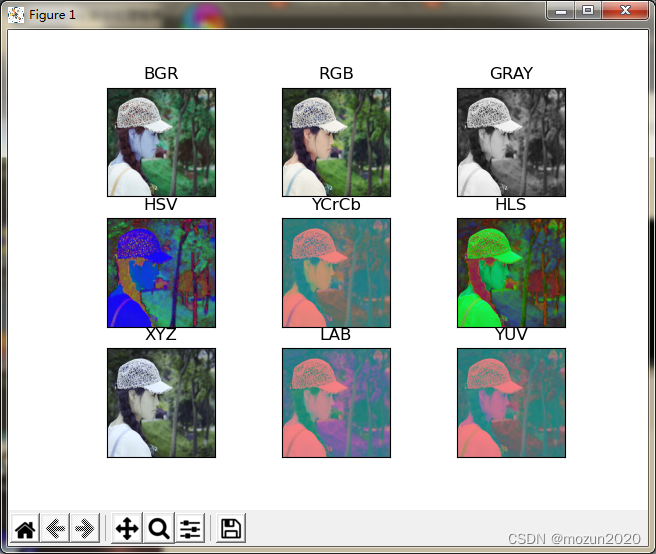The width and height of the screenshot is (656, 554).
Task: Click the "BGR" subplot title
Action: (161, 73)
